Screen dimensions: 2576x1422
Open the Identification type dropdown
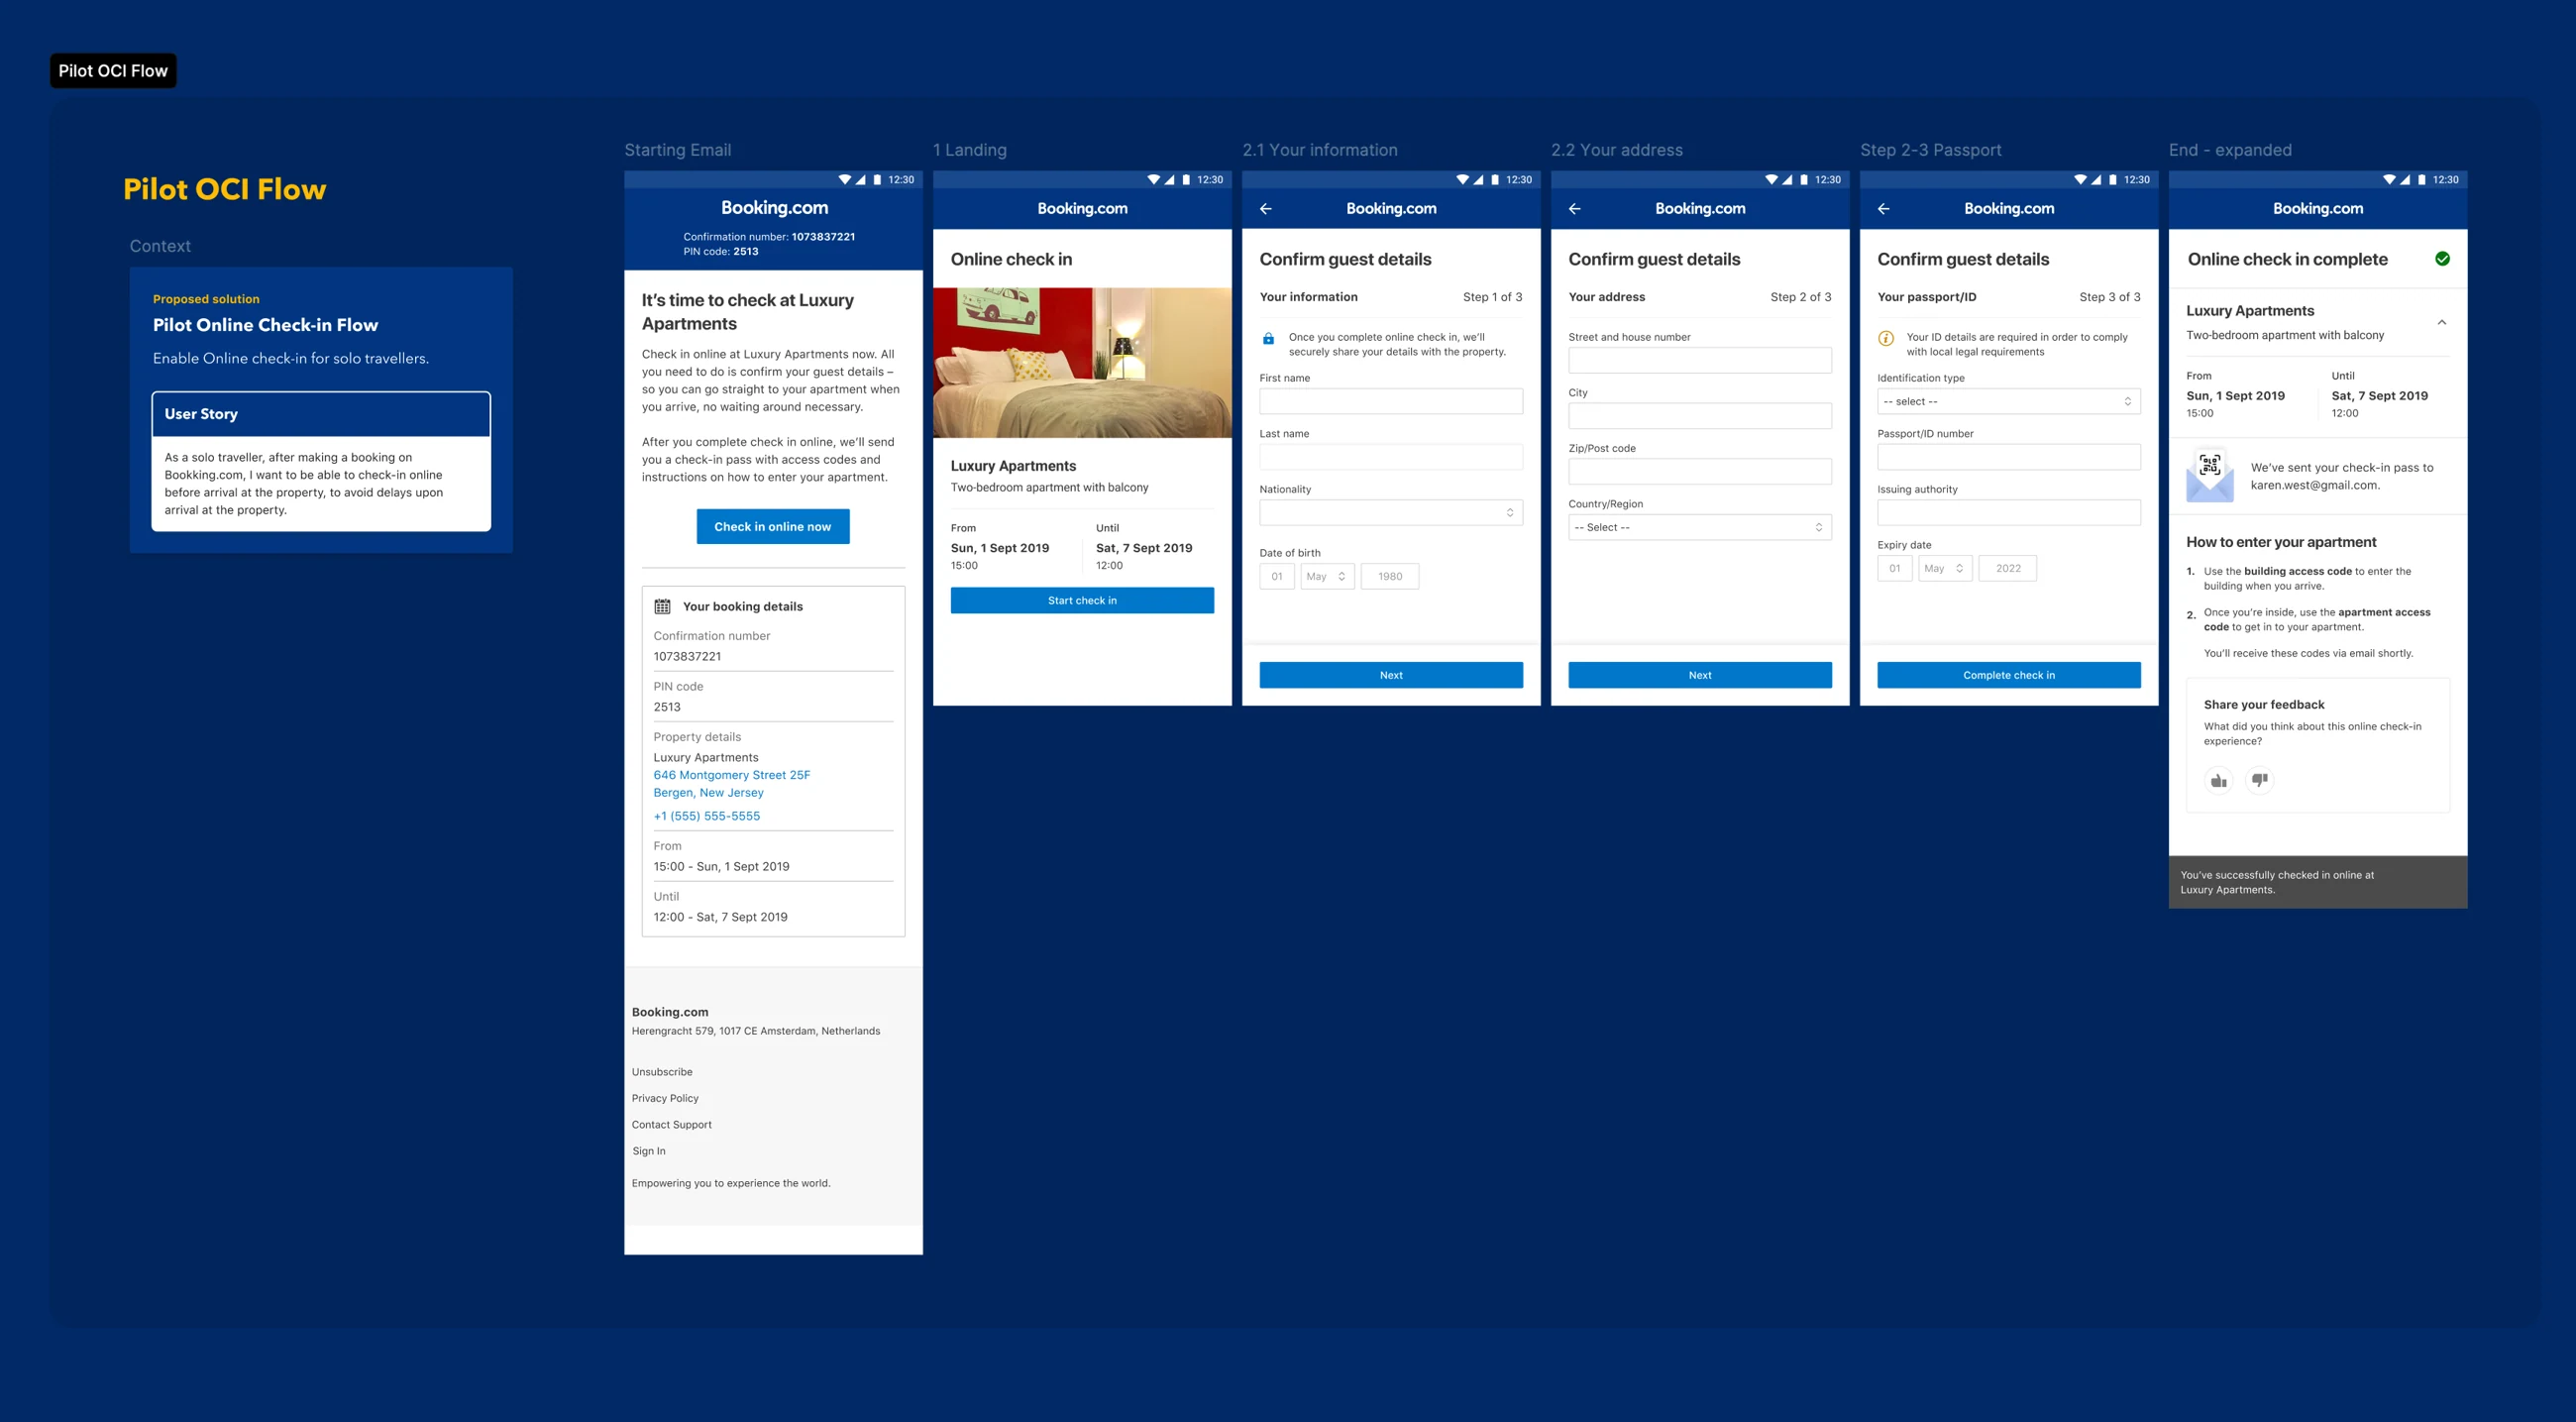(x=2008, y=401)
